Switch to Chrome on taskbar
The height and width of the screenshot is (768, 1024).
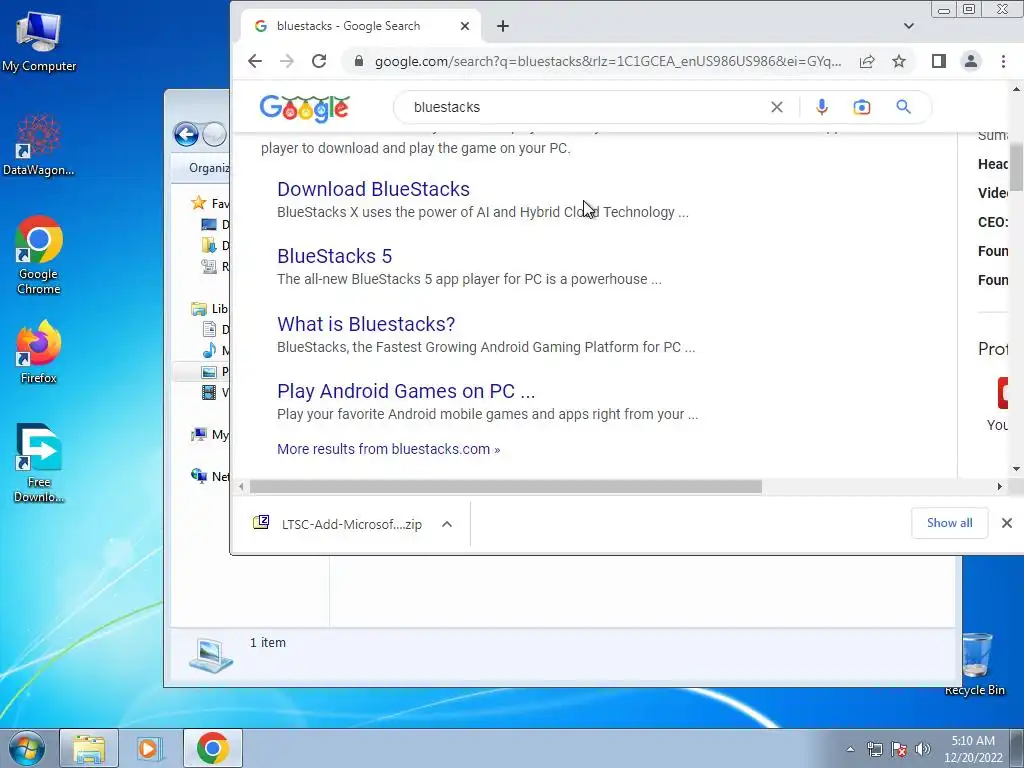pyautogui.click(x=212, y=748)
